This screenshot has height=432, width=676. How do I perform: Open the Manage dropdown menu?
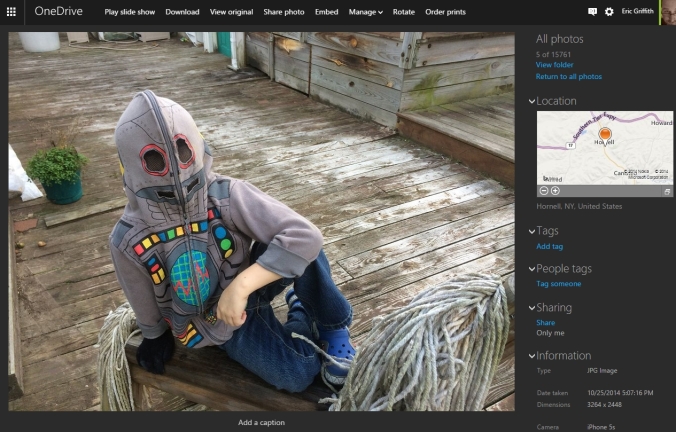pyautogui.click(x=366, y=12)
